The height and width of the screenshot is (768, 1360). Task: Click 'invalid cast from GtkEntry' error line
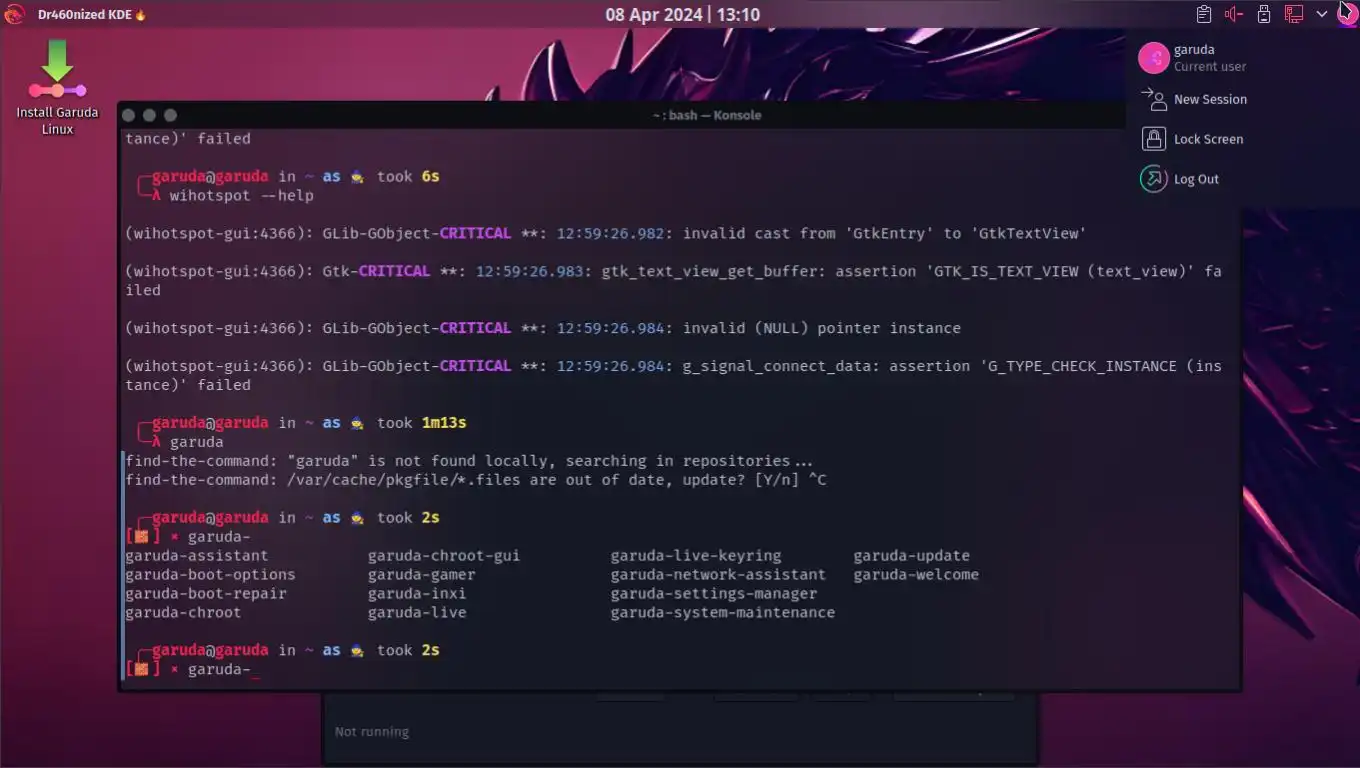point(603,234)
